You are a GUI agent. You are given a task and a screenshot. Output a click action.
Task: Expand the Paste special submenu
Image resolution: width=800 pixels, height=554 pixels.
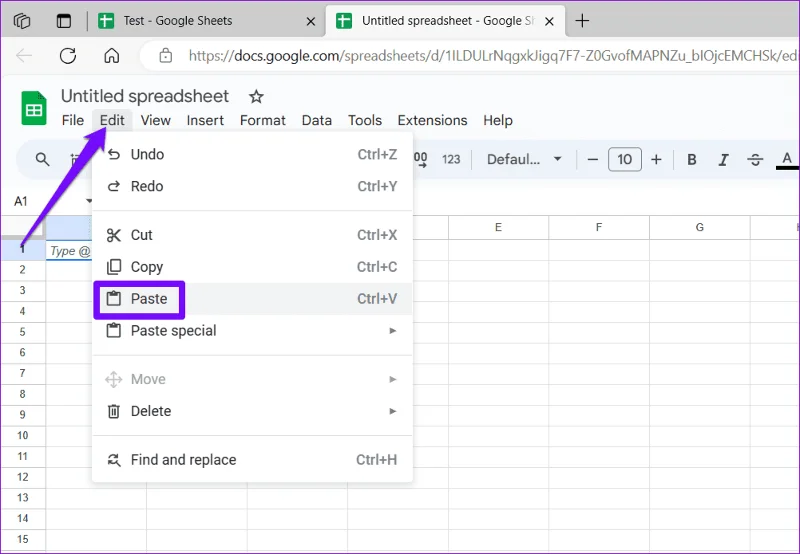pyautogui.click(x=252, y=331)
